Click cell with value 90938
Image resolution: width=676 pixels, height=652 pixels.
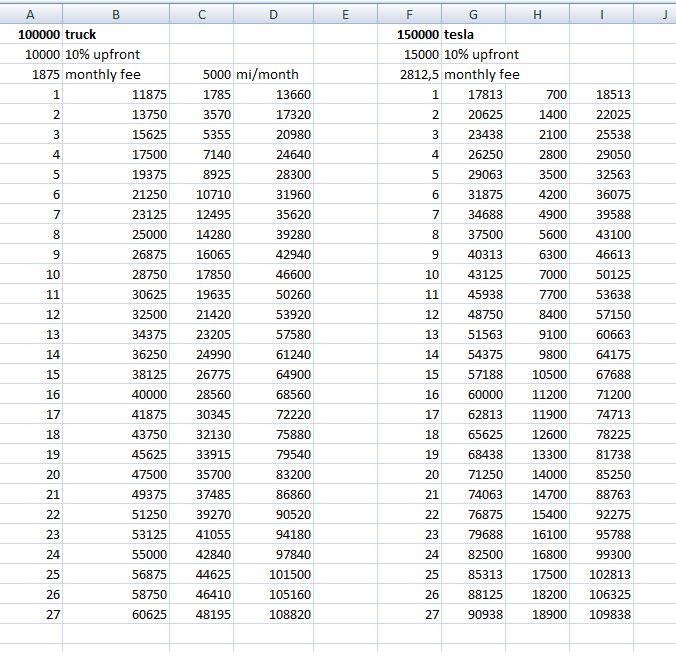click(x=473, y=614)
